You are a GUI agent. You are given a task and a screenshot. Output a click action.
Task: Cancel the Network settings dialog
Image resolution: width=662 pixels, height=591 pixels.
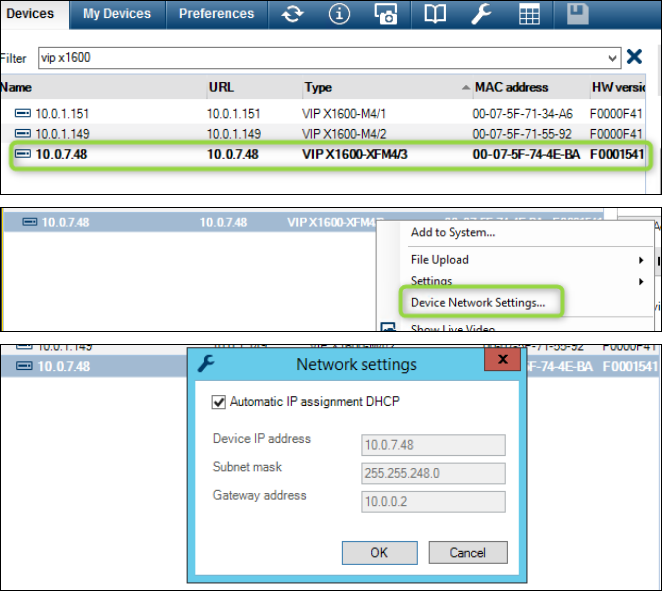[467, 552]
